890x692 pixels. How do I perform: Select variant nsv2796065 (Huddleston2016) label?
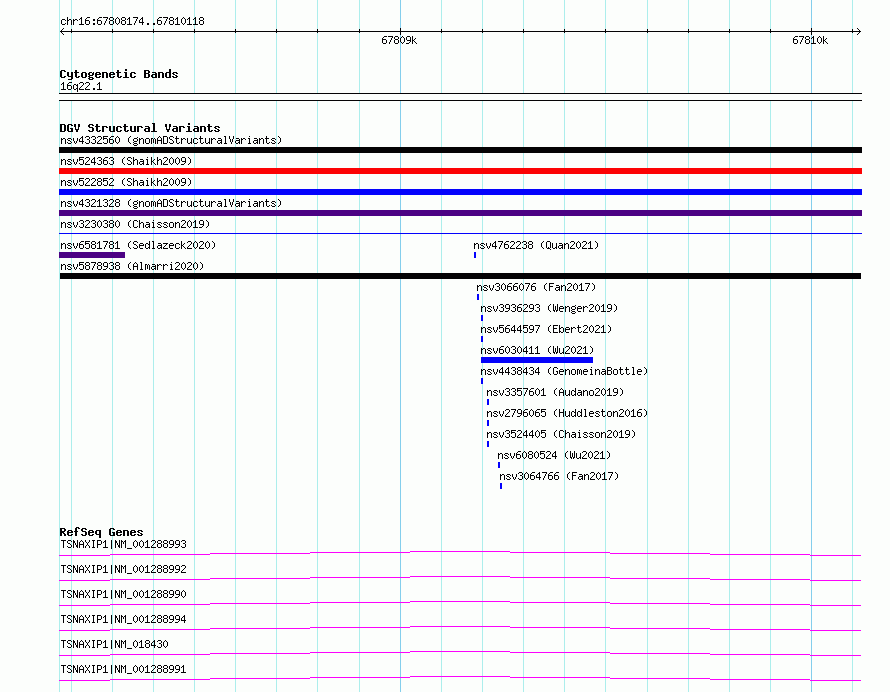click(567, 413)
